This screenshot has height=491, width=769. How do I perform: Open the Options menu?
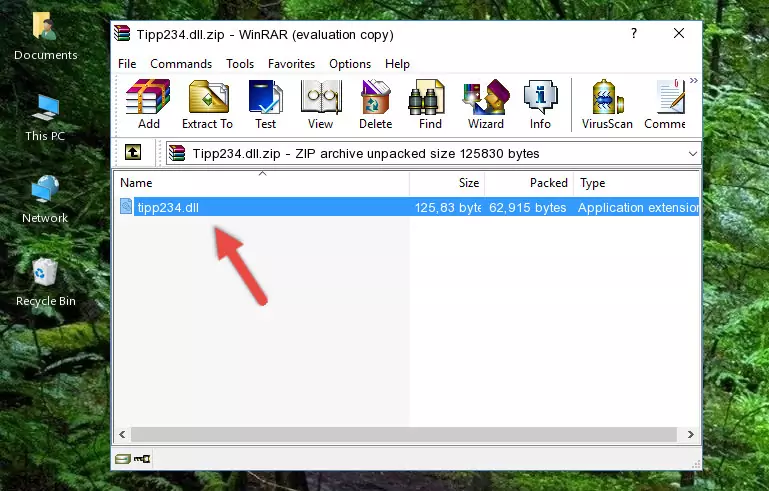point(350,64)
